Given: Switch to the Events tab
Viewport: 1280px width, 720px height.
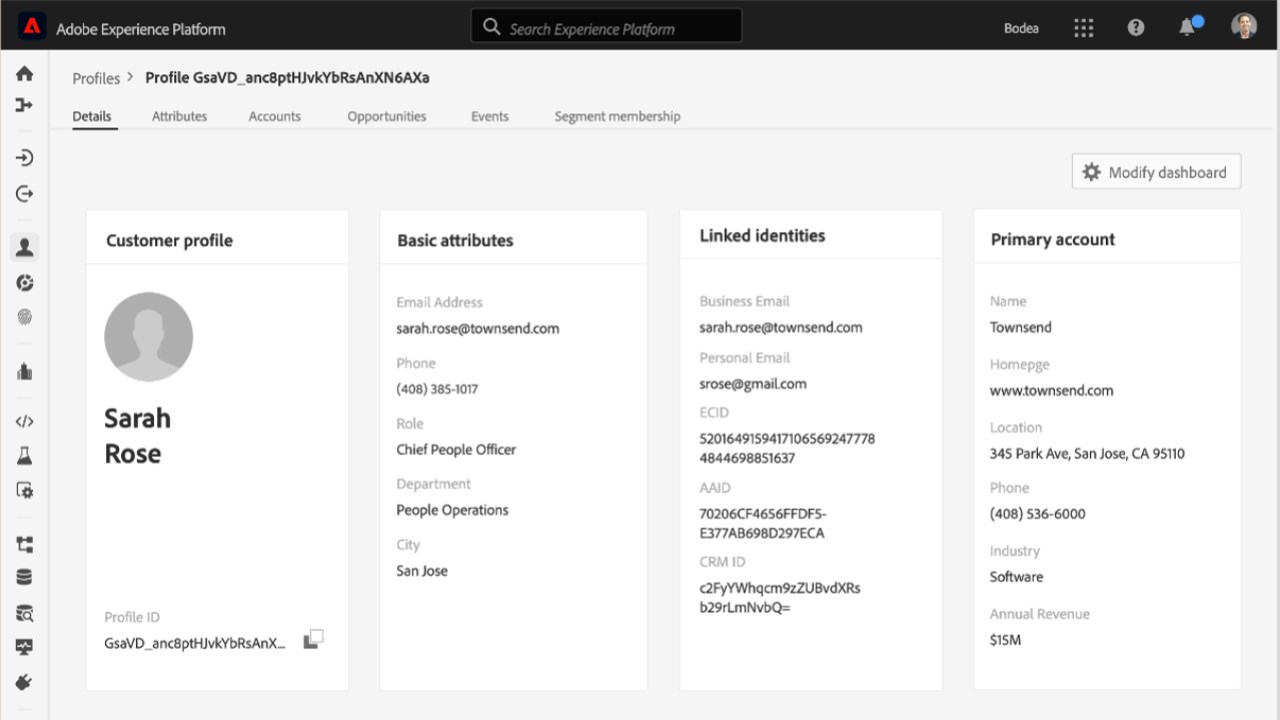Looking at the screenshot, I should pos(490,116).
